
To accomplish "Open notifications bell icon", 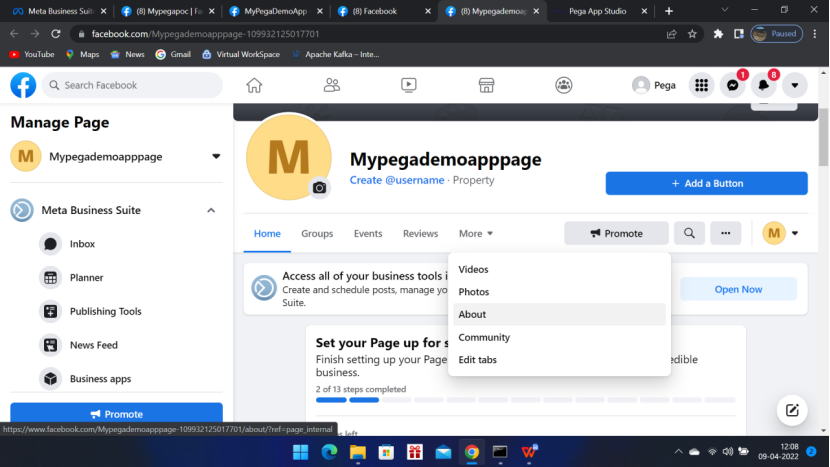I will pos(763,85).
